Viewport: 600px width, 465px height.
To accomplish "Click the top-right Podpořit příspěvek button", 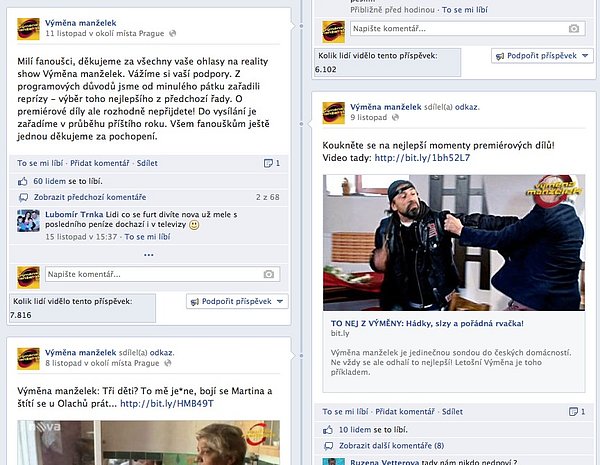I will click(x=543, y=56).
